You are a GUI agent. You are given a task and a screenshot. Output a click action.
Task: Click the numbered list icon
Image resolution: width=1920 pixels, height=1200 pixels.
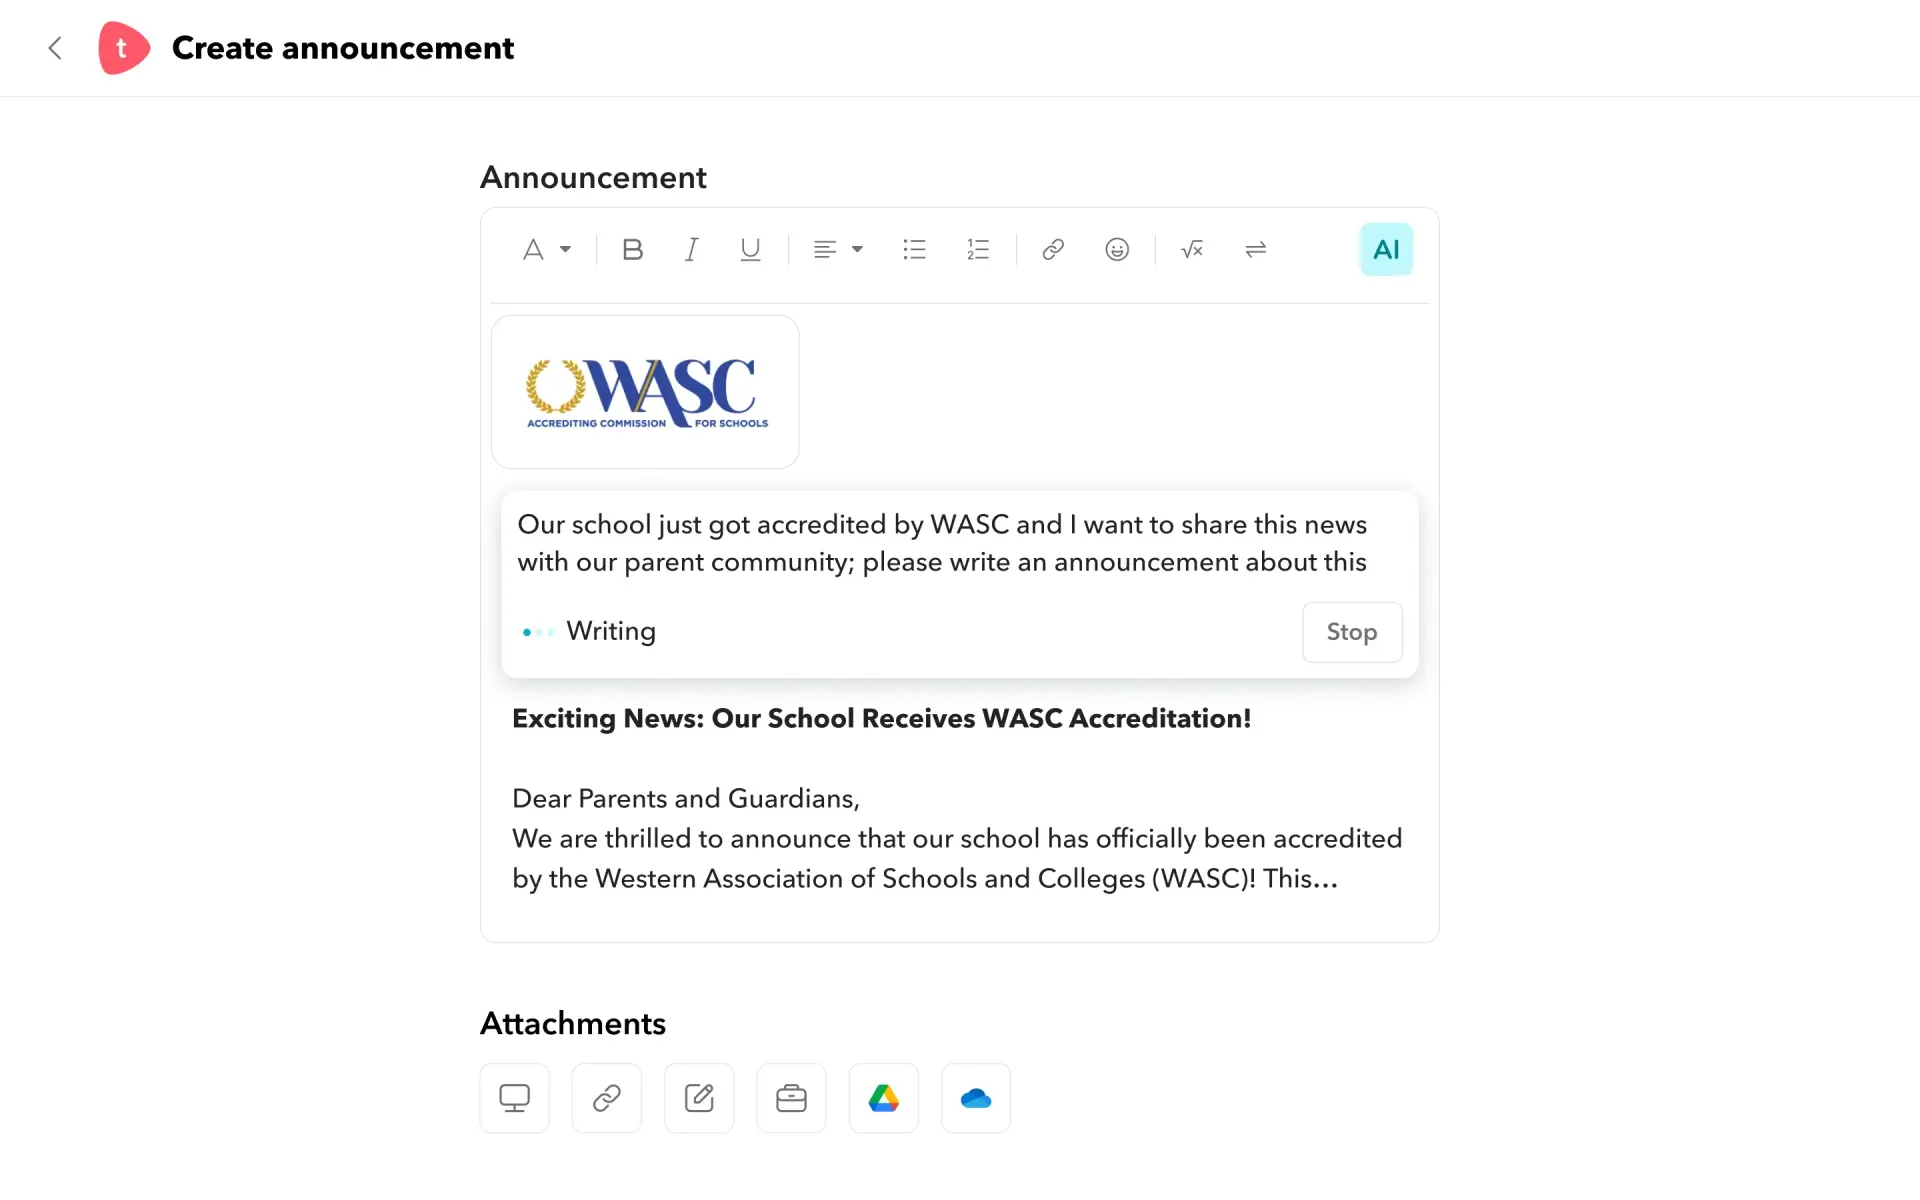[x=977, y=249]
